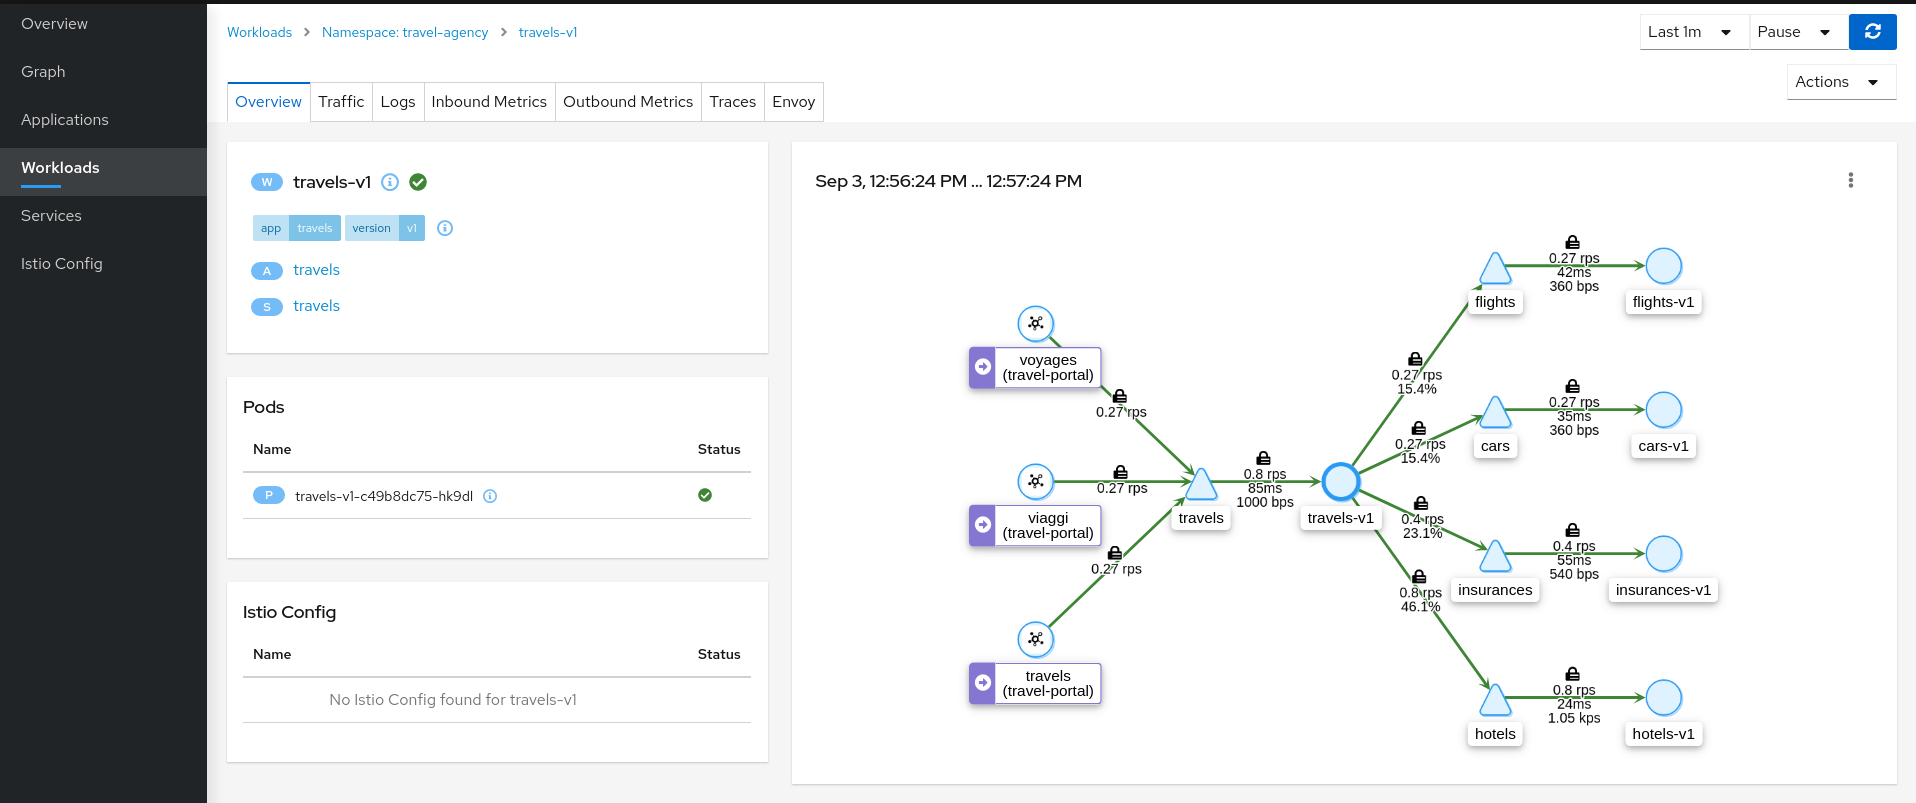Open the Actions dropdown menu
This screenshot has width=1916, height=803.
[1839, 82]
